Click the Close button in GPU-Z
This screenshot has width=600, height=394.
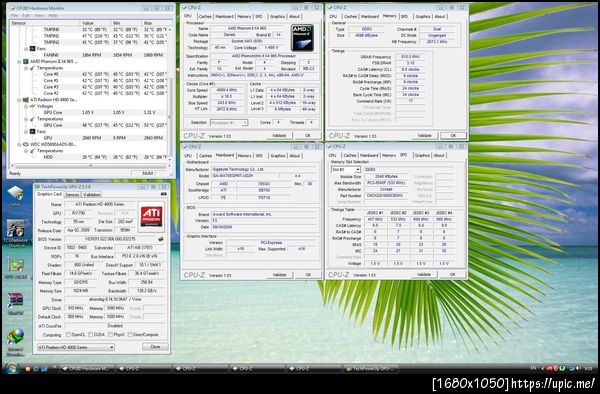click(155, 347)
